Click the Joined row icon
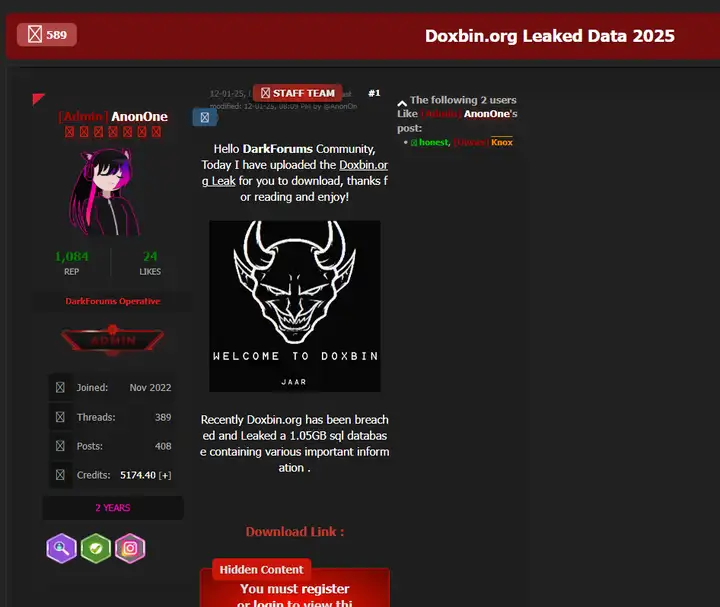This screenshot has height=607, width=720. point(60,388)
